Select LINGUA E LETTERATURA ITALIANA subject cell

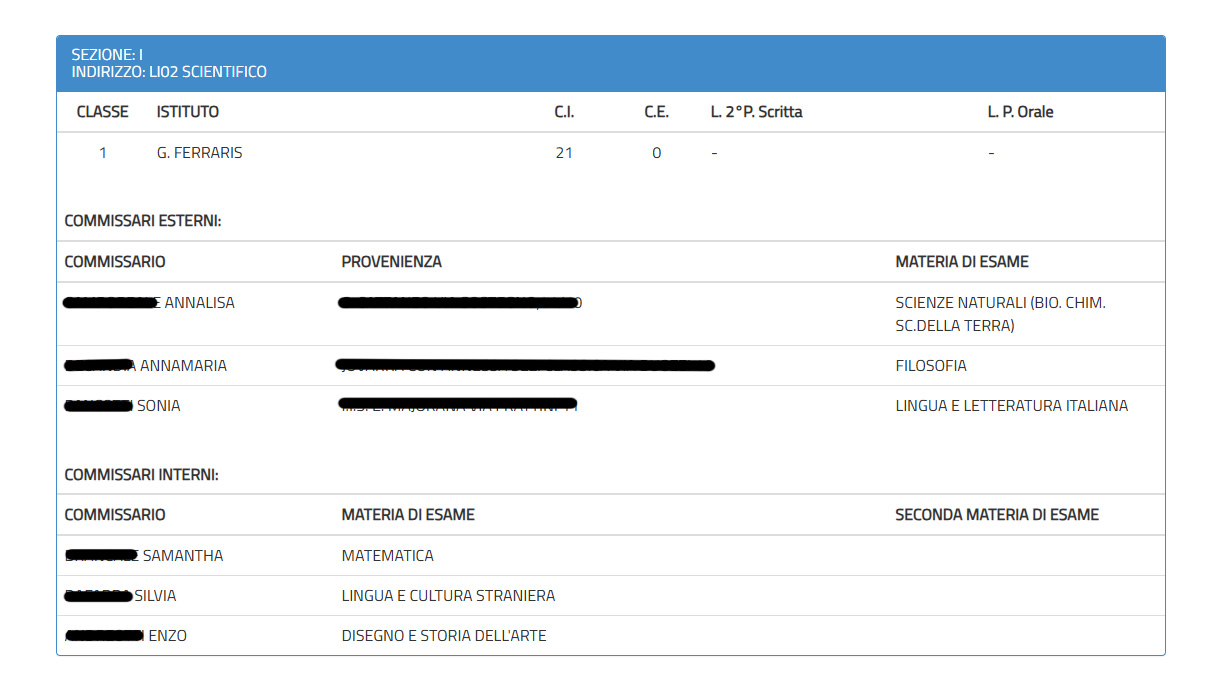click(x=1011, y=406)
